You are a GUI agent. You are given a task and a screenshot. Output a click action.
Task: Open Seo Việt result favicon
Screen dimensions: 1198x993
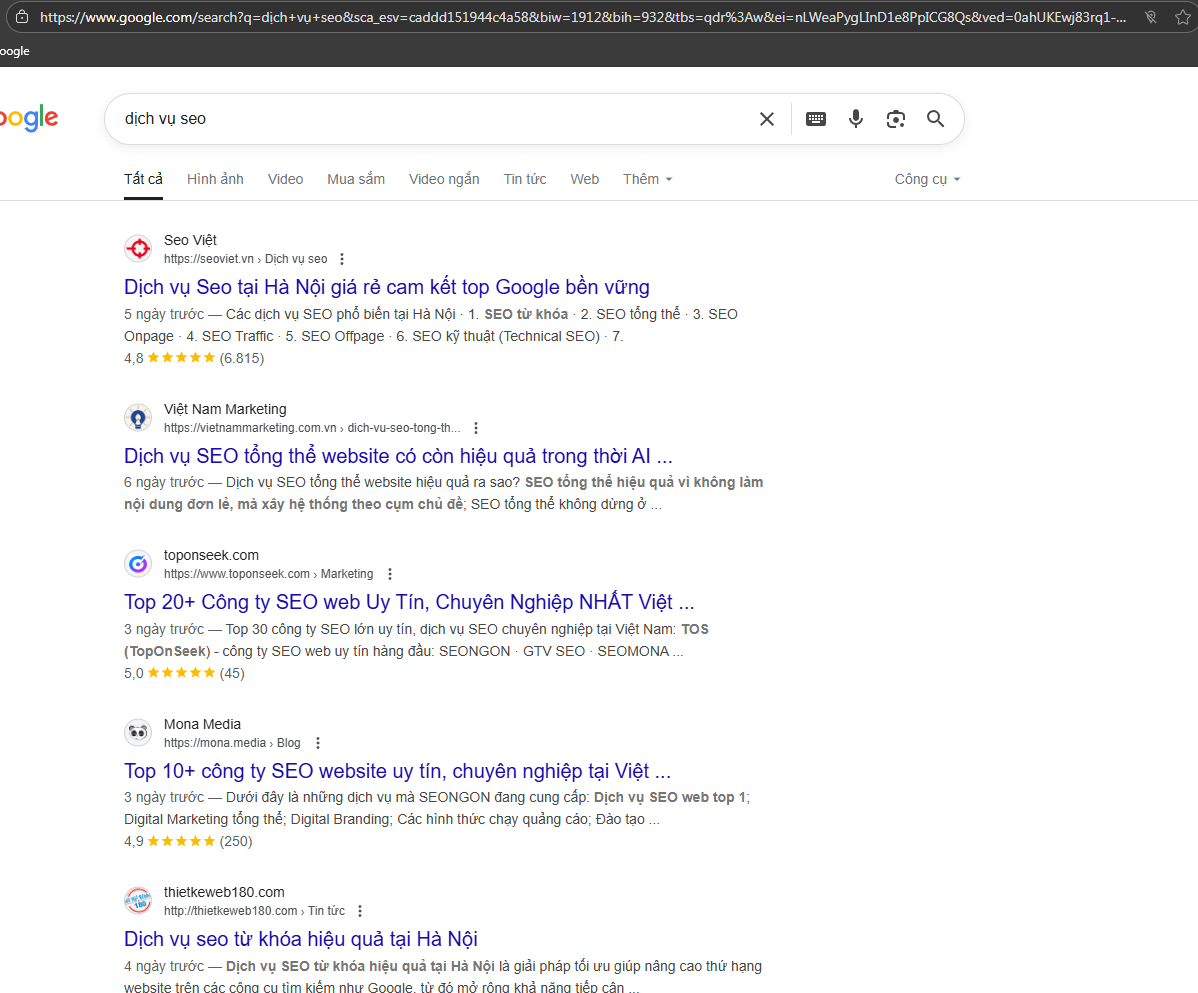[138, 248]
